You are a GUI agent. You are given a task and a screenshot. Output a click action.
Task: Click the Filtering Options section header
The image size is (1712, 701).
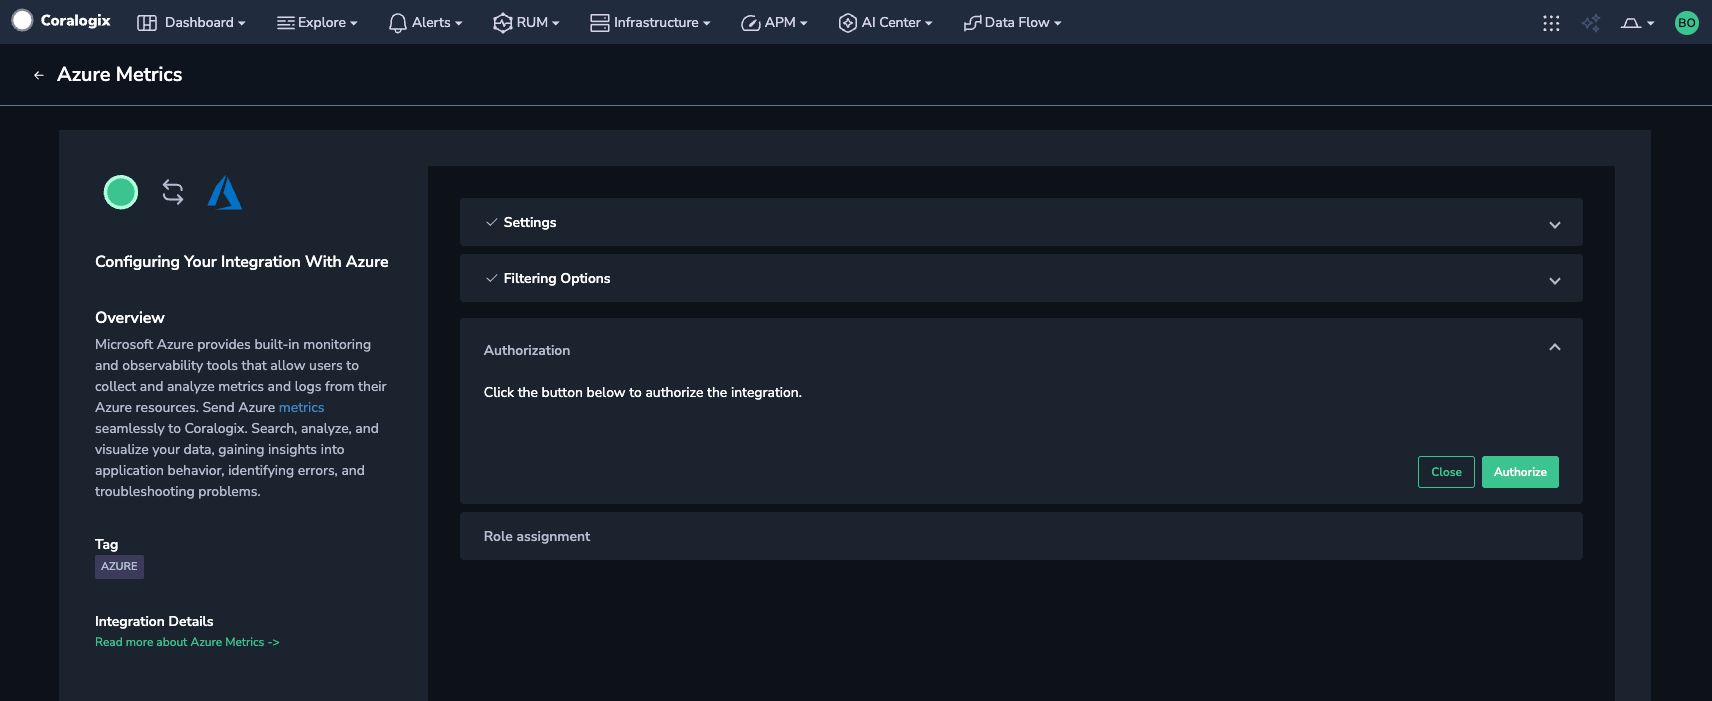(x=1021, y=278)
